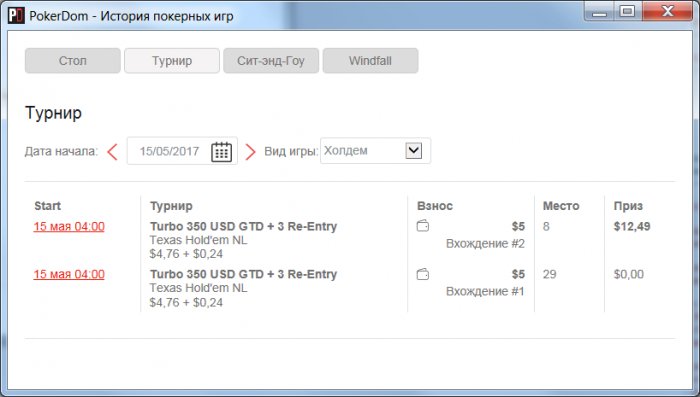Click Вхождение #1 label
The height and width of the screenshot is (397, 700).
click(485, 292)
